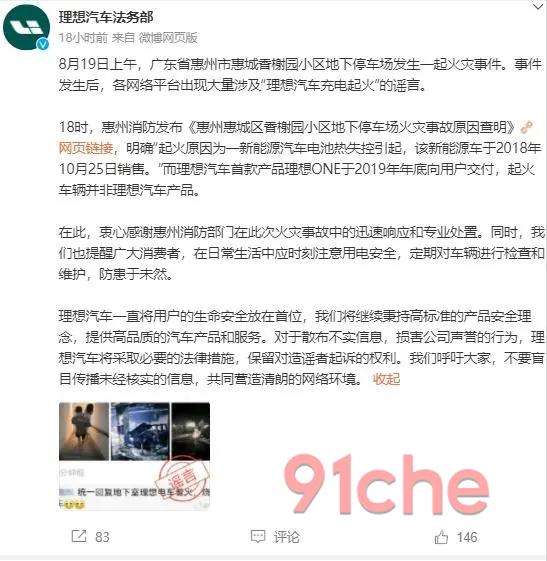Open the 网页链接 hyperlink
The height and width of the screenshot is (561, 547).
[86, 148]
